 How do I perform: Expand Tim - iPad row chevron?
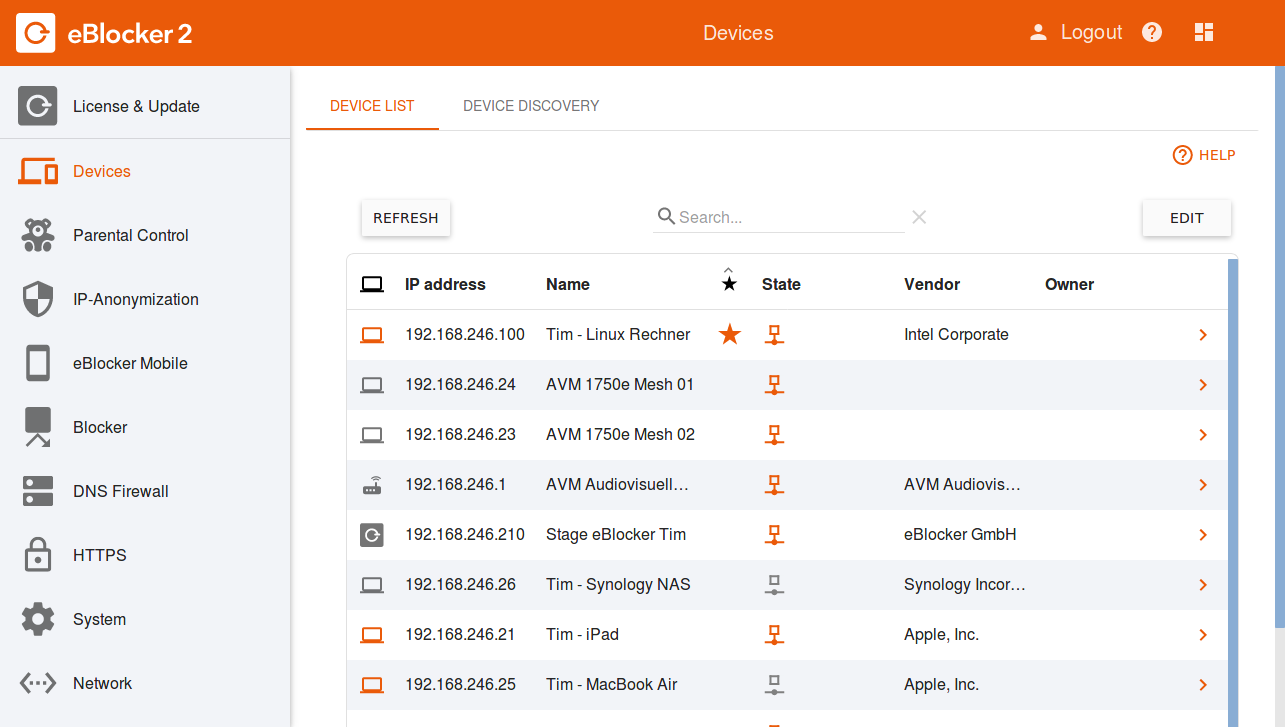click(1203, 635)
